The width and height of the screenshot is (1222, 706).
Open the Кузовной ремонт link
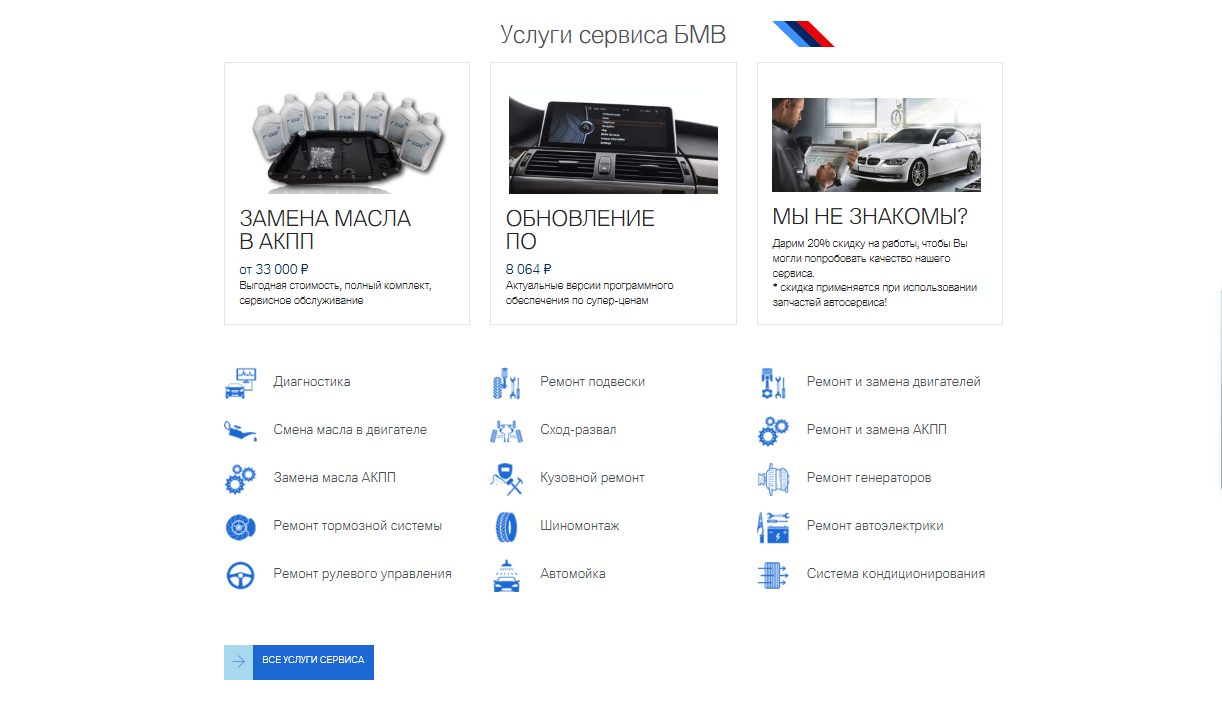pyautogui.click(x=593, y=478)
